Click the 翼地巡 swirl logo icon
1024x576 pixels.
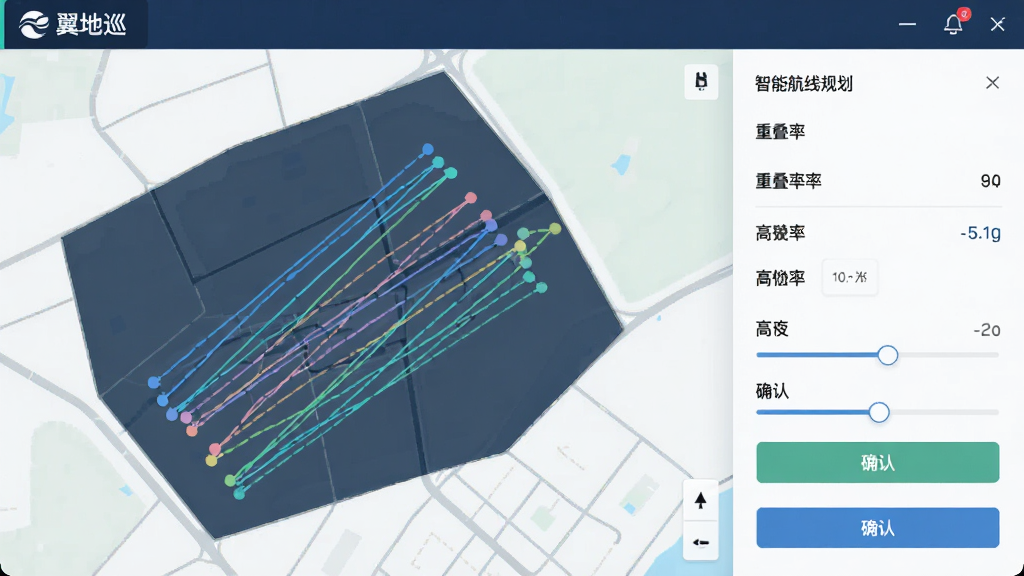[x=33, y=25]
